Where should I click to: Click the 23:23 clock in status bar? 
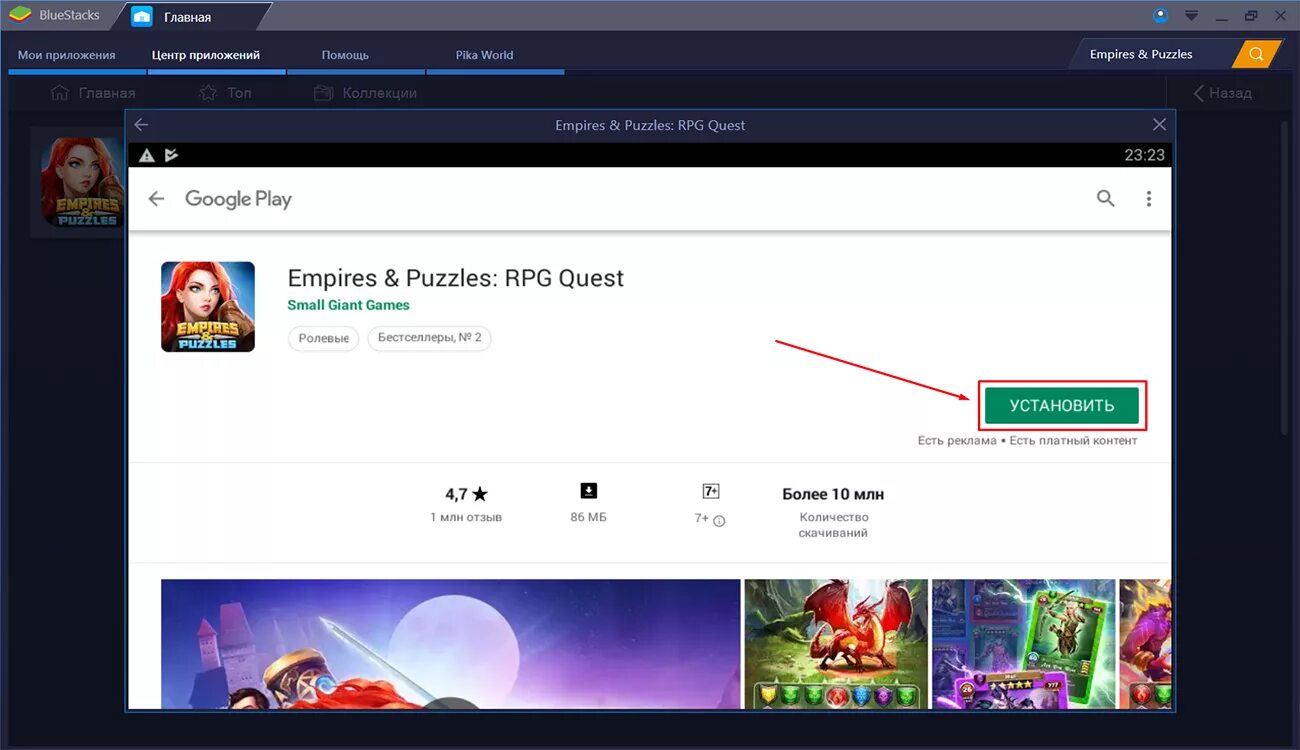(1144, 155)
